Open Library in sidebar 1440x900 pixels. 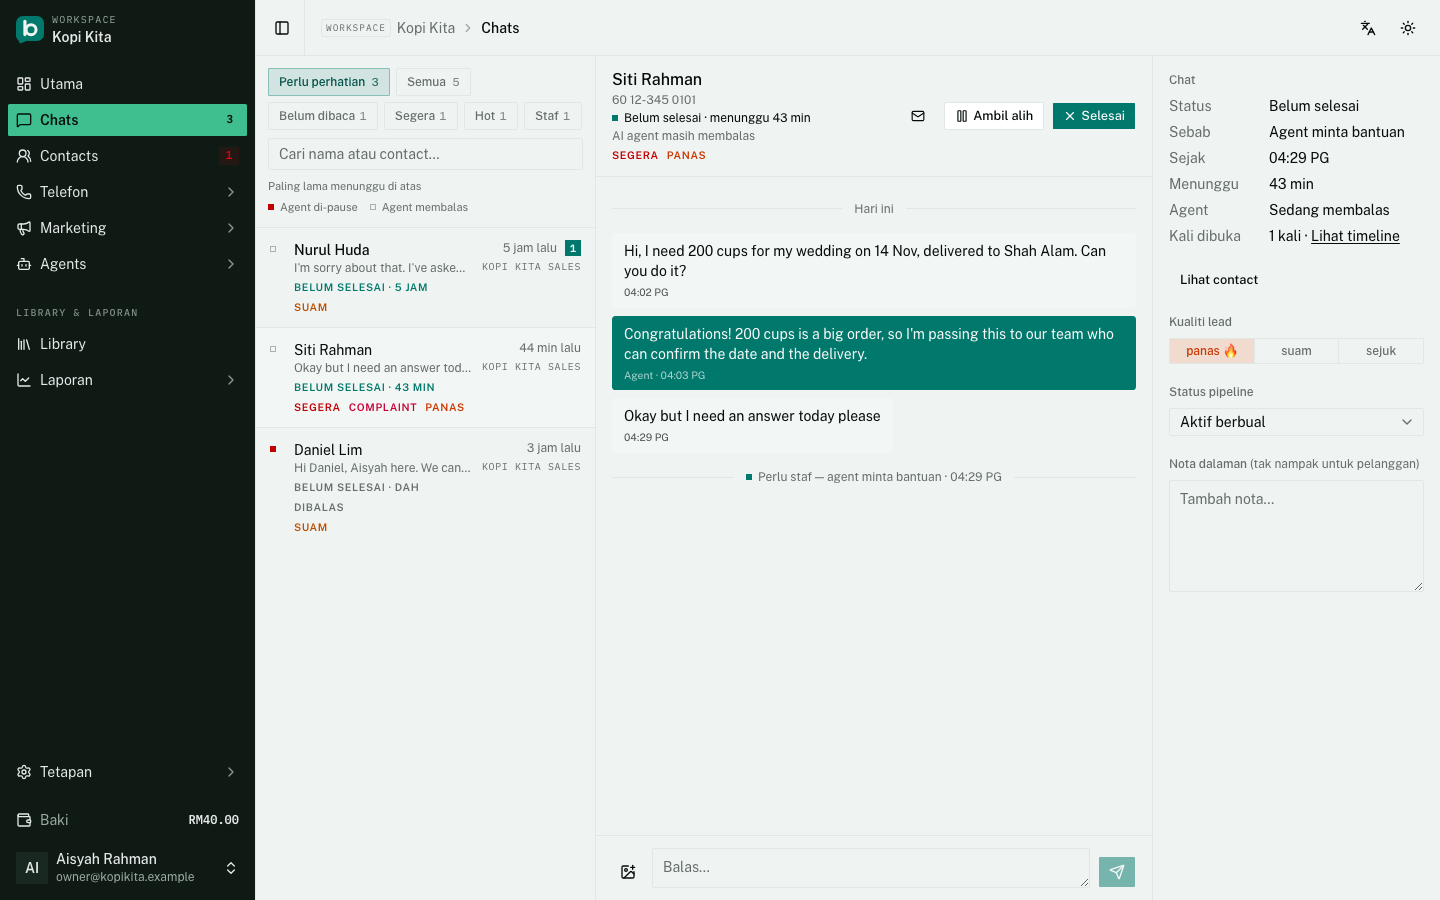(127, 344)
